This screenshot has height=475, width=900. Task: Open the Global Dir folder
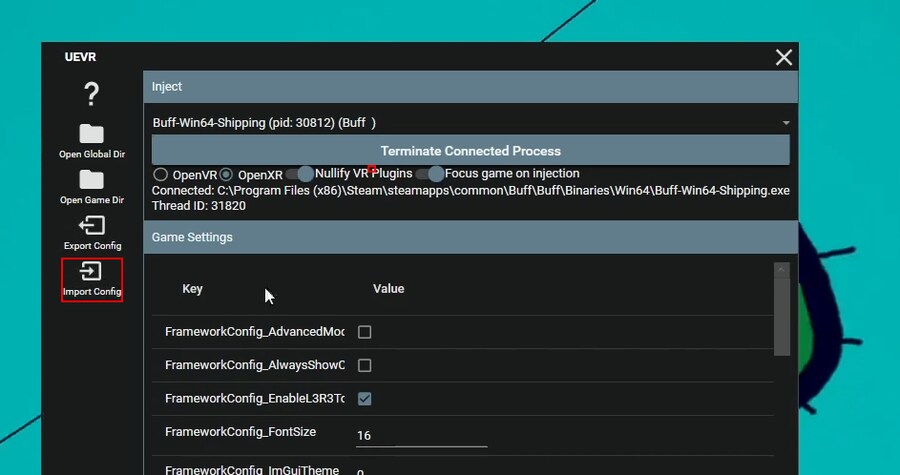91,135
